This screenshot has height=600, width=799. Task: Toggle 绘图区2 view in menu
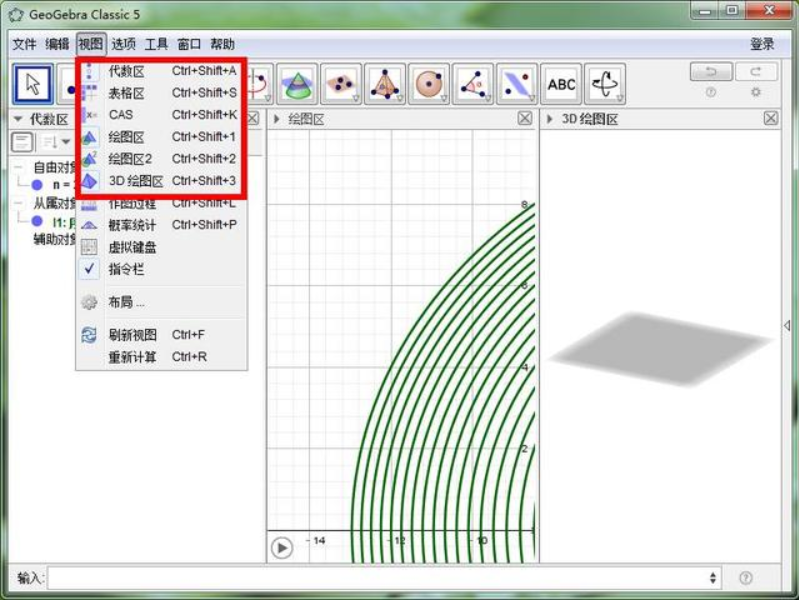tap(163, 159)
